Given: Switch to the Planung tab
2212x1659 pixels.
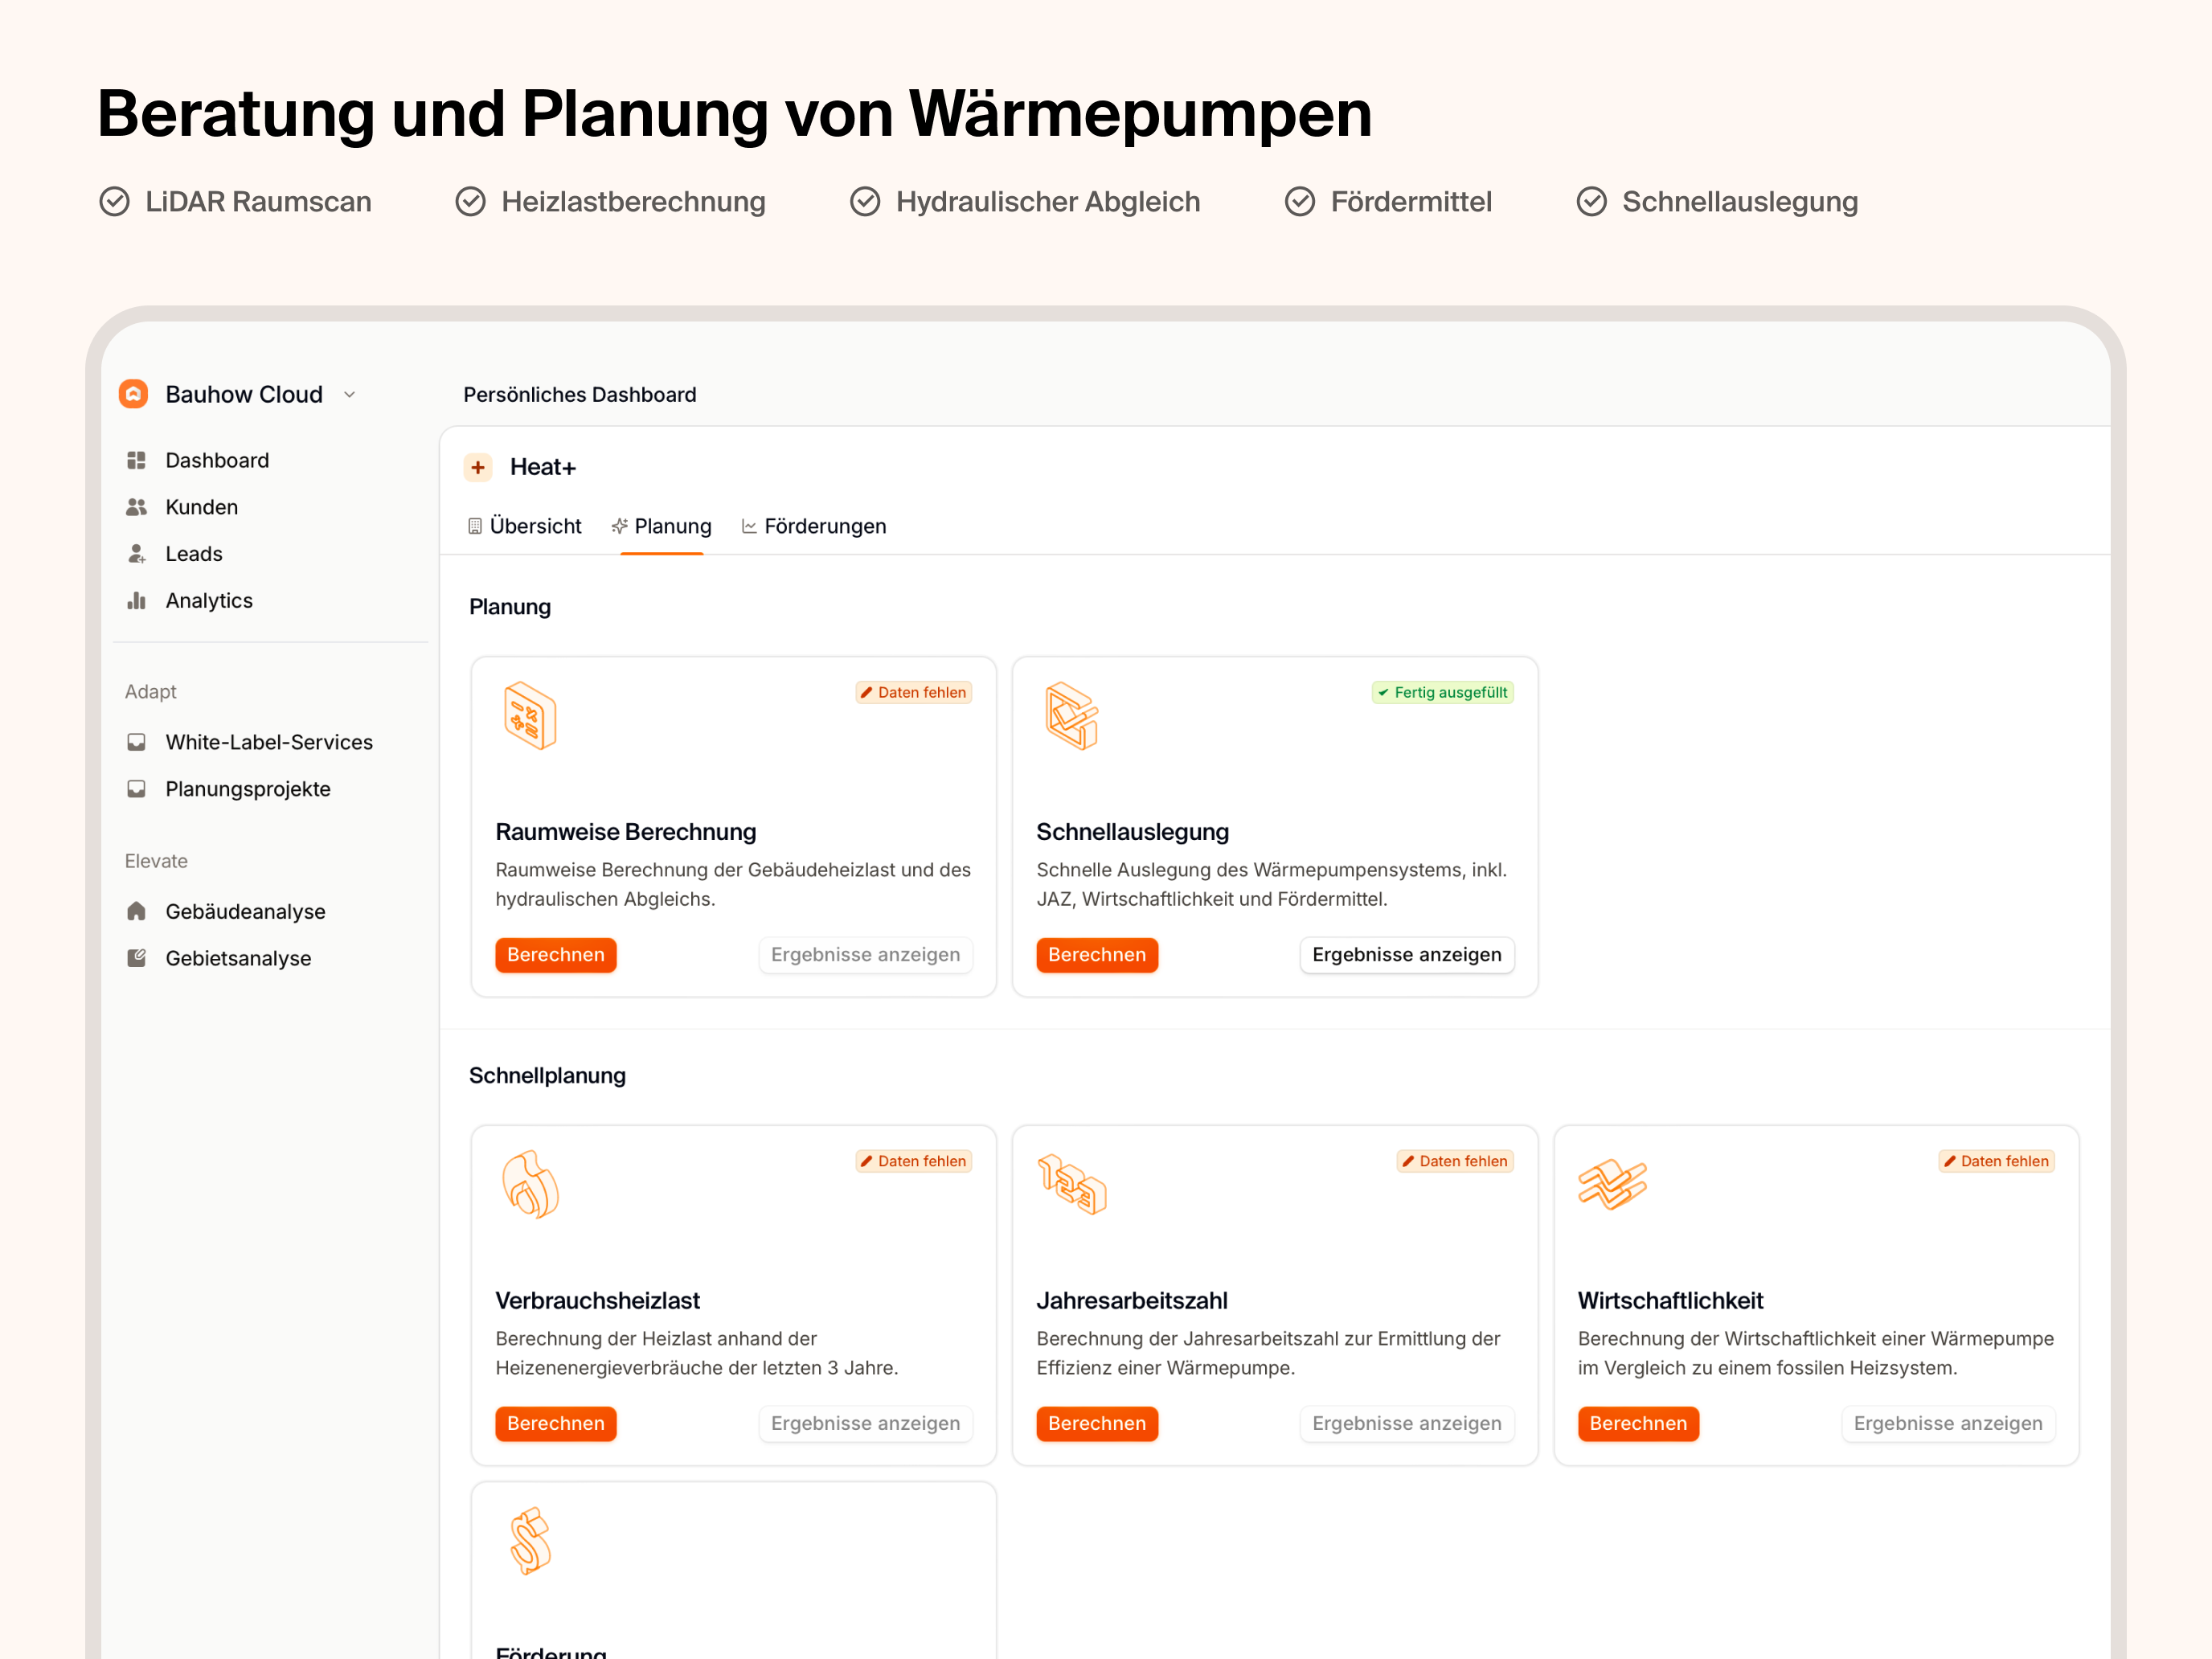Looking at the screenshot, I should (x=662, y=526).
